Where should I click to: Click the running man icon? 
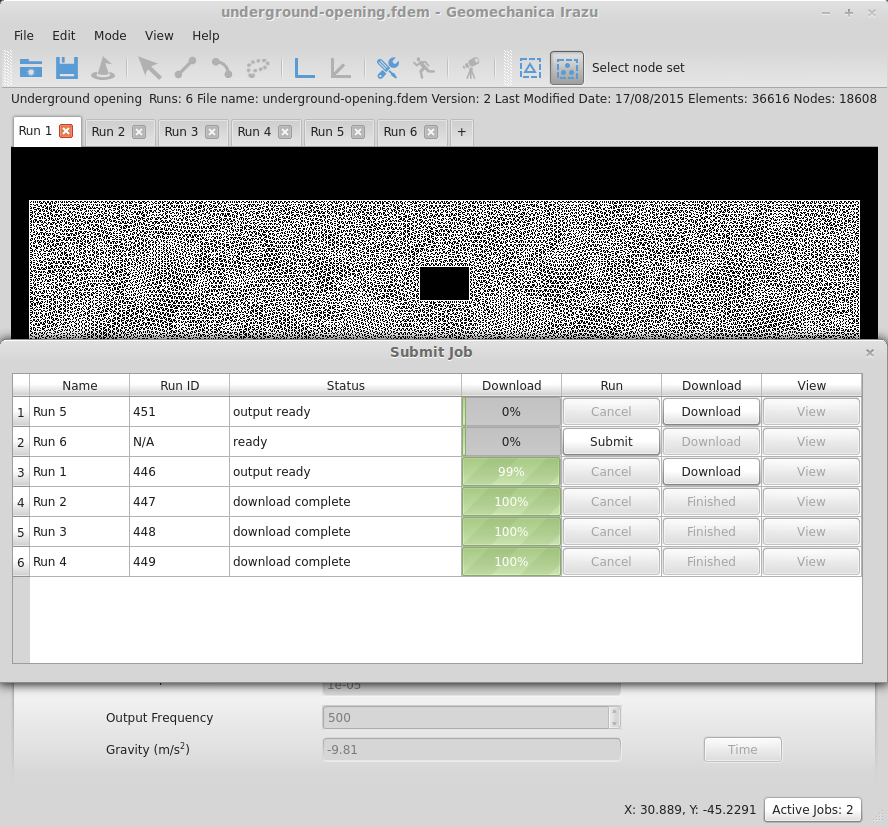(423, 68)
